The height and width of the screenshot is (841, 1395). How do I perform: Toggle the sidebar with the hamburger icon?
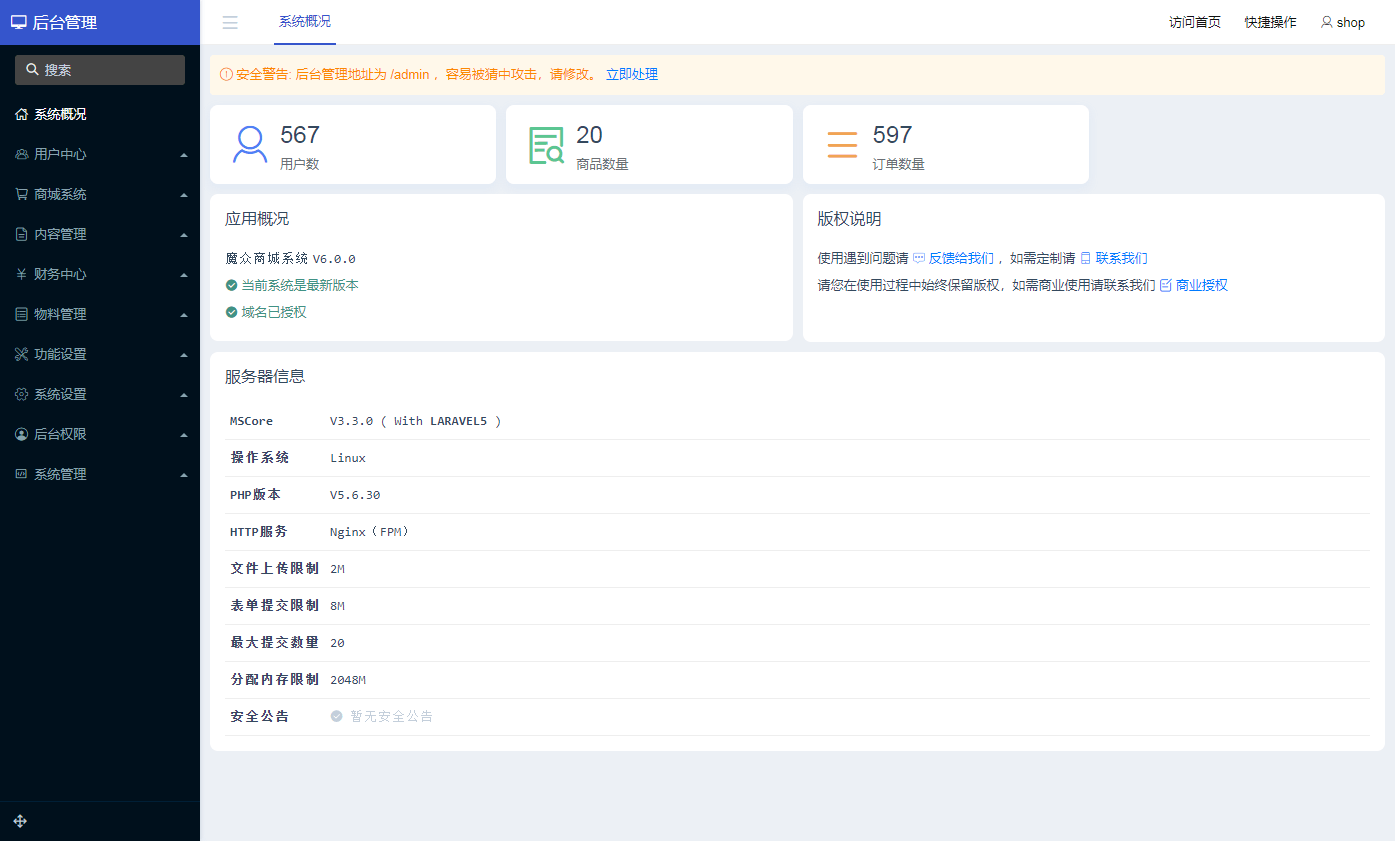[x=230, y=22]
